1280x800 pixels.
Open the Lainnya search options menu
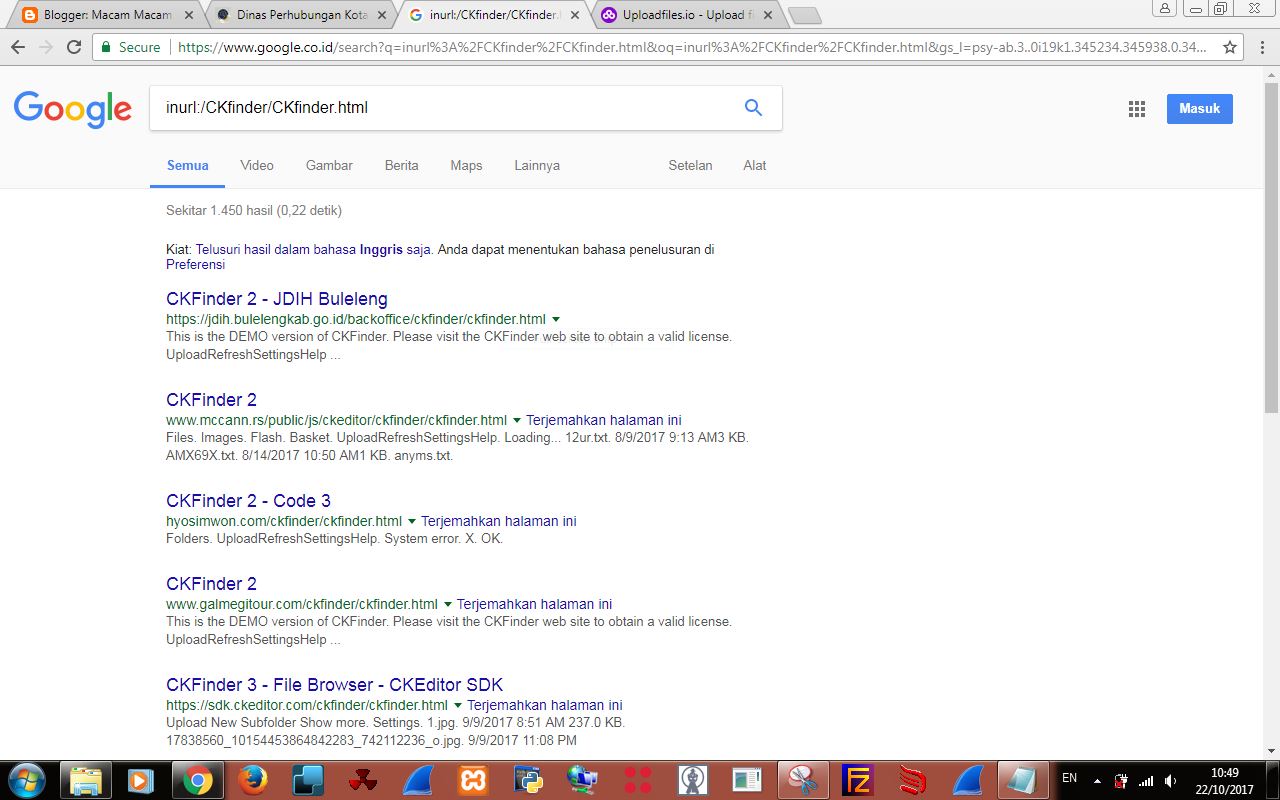pyautogui.click(x=537, y=165)
